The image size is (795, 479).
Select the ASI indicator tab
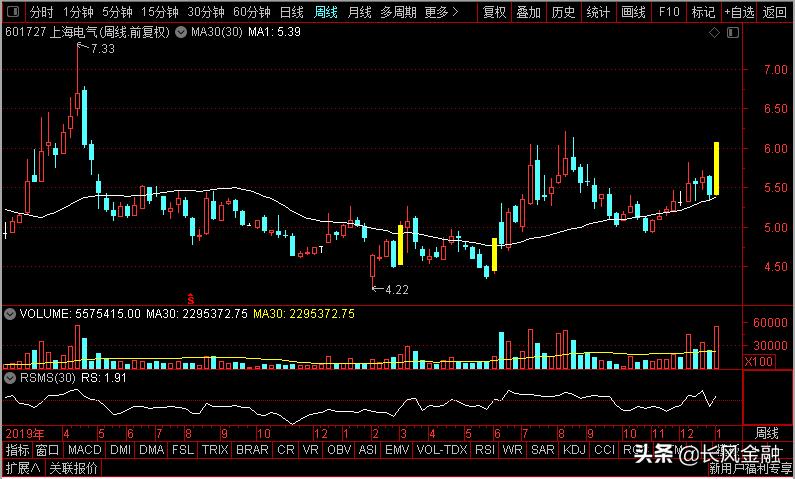tap(368, 449)
